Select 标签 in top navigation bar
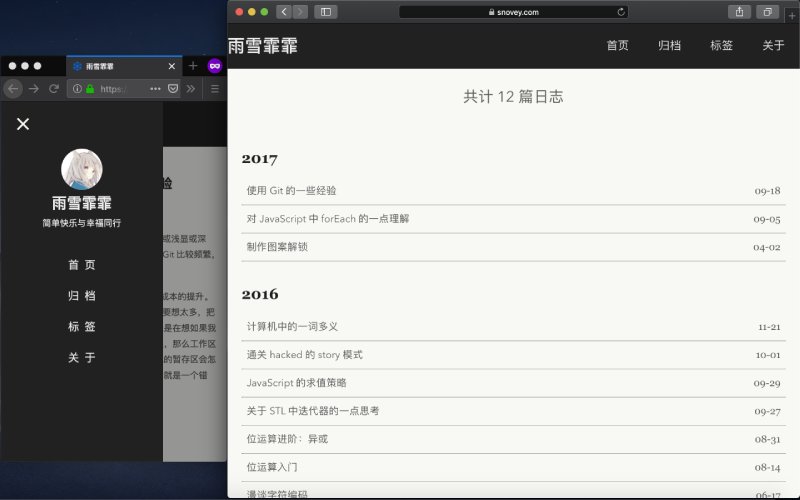Image resolution: width=800 pixels, height=500 pixels. point(721,45)
